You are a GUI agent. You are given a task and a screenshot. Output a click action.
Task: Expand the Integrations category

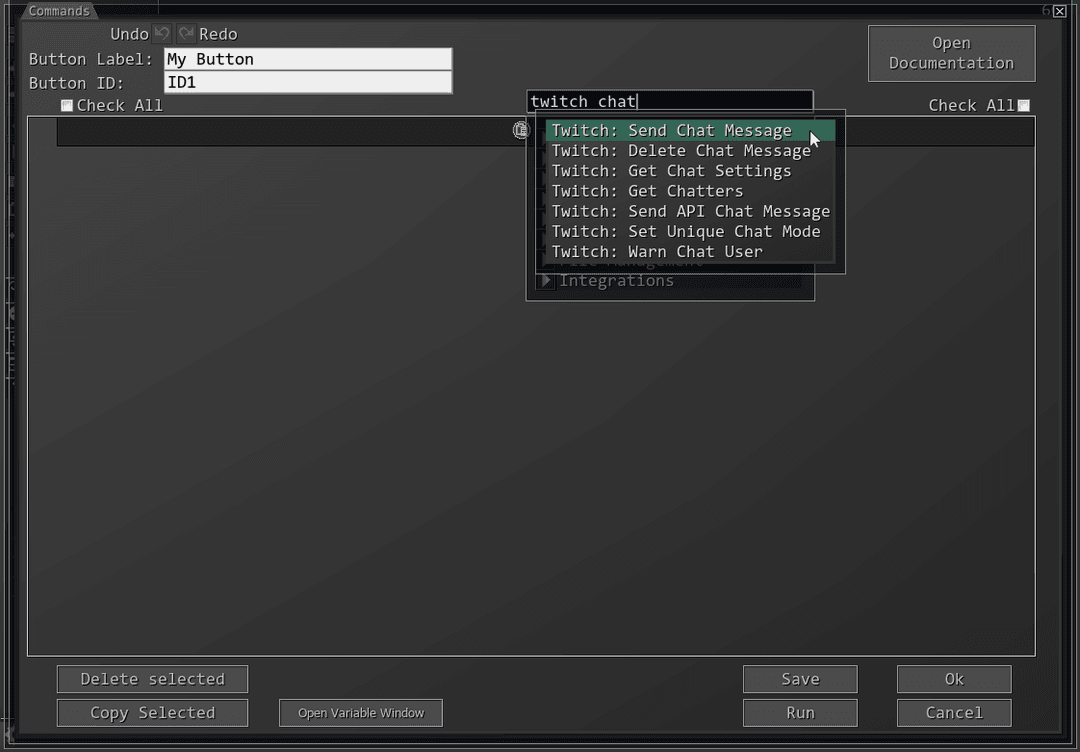coord(546,280)
